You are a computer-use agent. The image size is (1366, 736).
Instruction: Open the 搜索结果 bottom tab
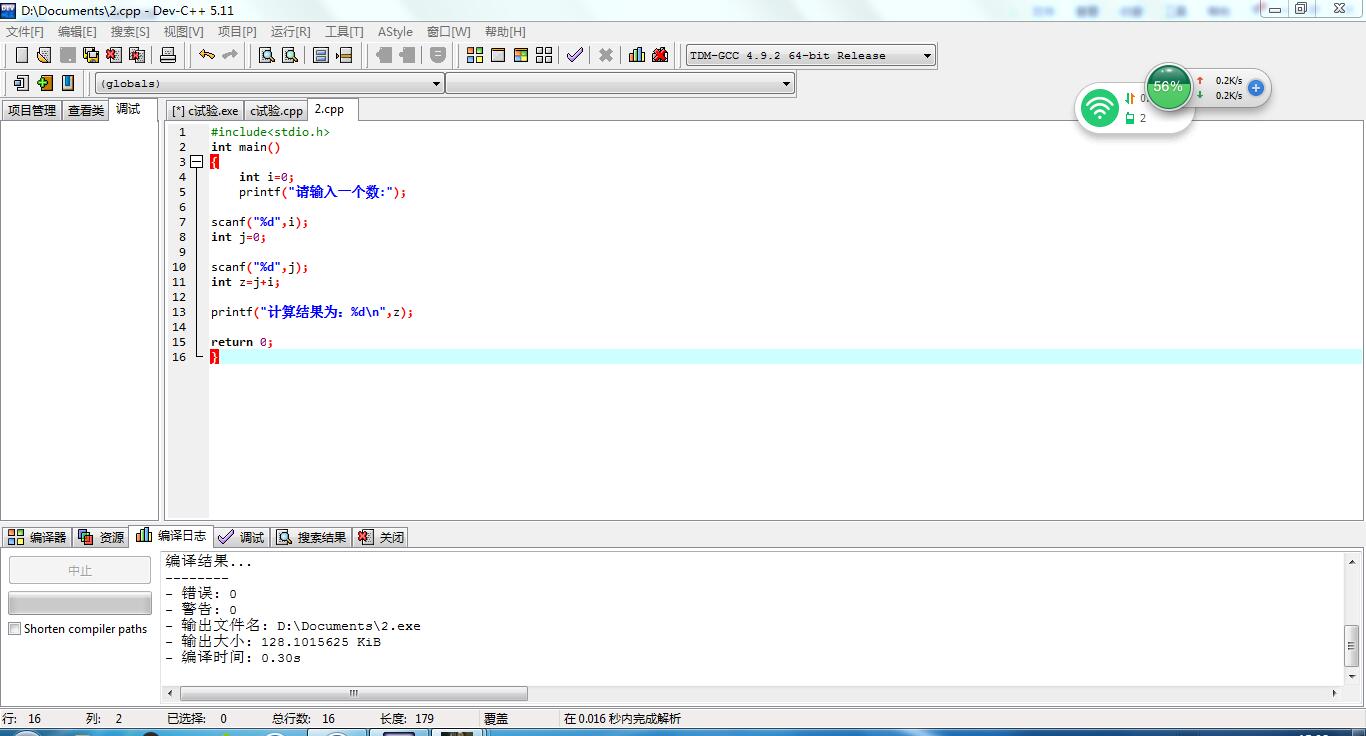[311, 537]
